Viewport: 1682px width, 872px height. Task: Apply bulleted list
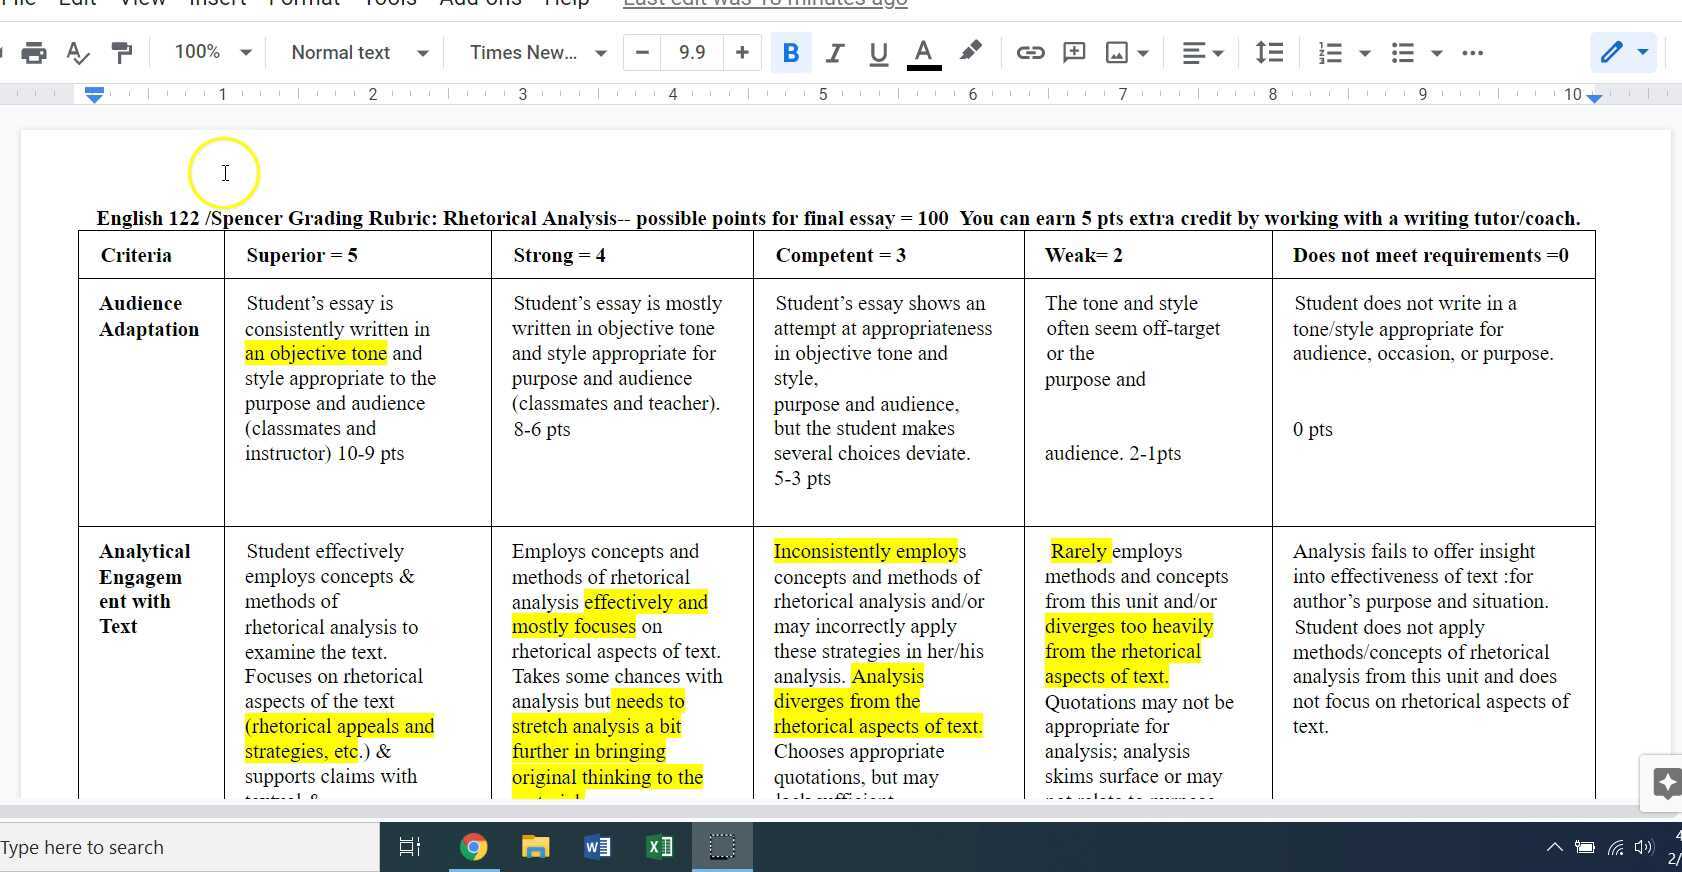tap(1403, 53)
